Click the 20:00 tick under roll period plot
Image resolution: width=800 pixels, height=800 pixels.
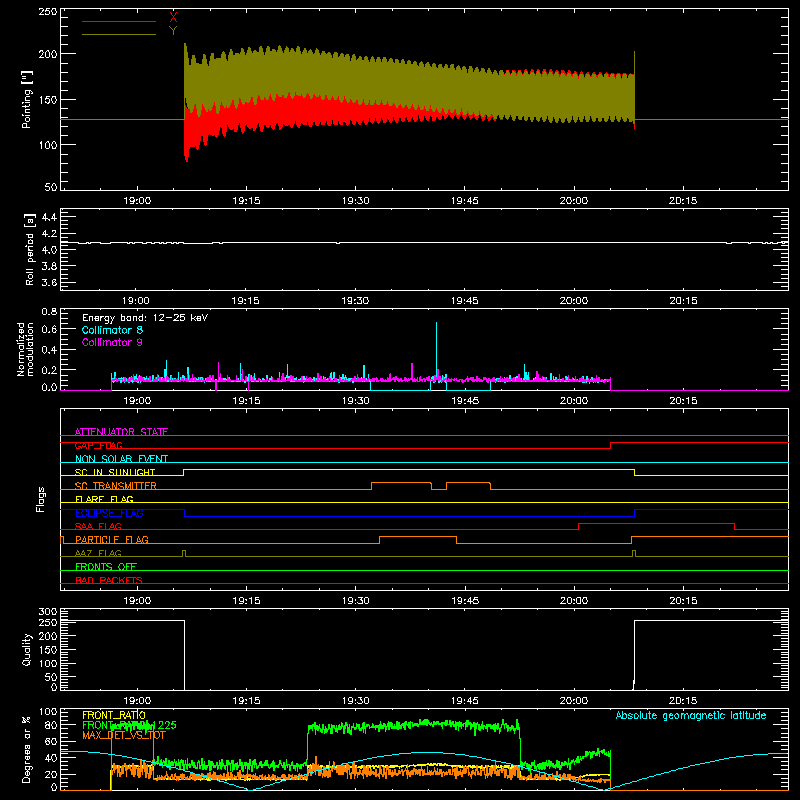[573, 301]
